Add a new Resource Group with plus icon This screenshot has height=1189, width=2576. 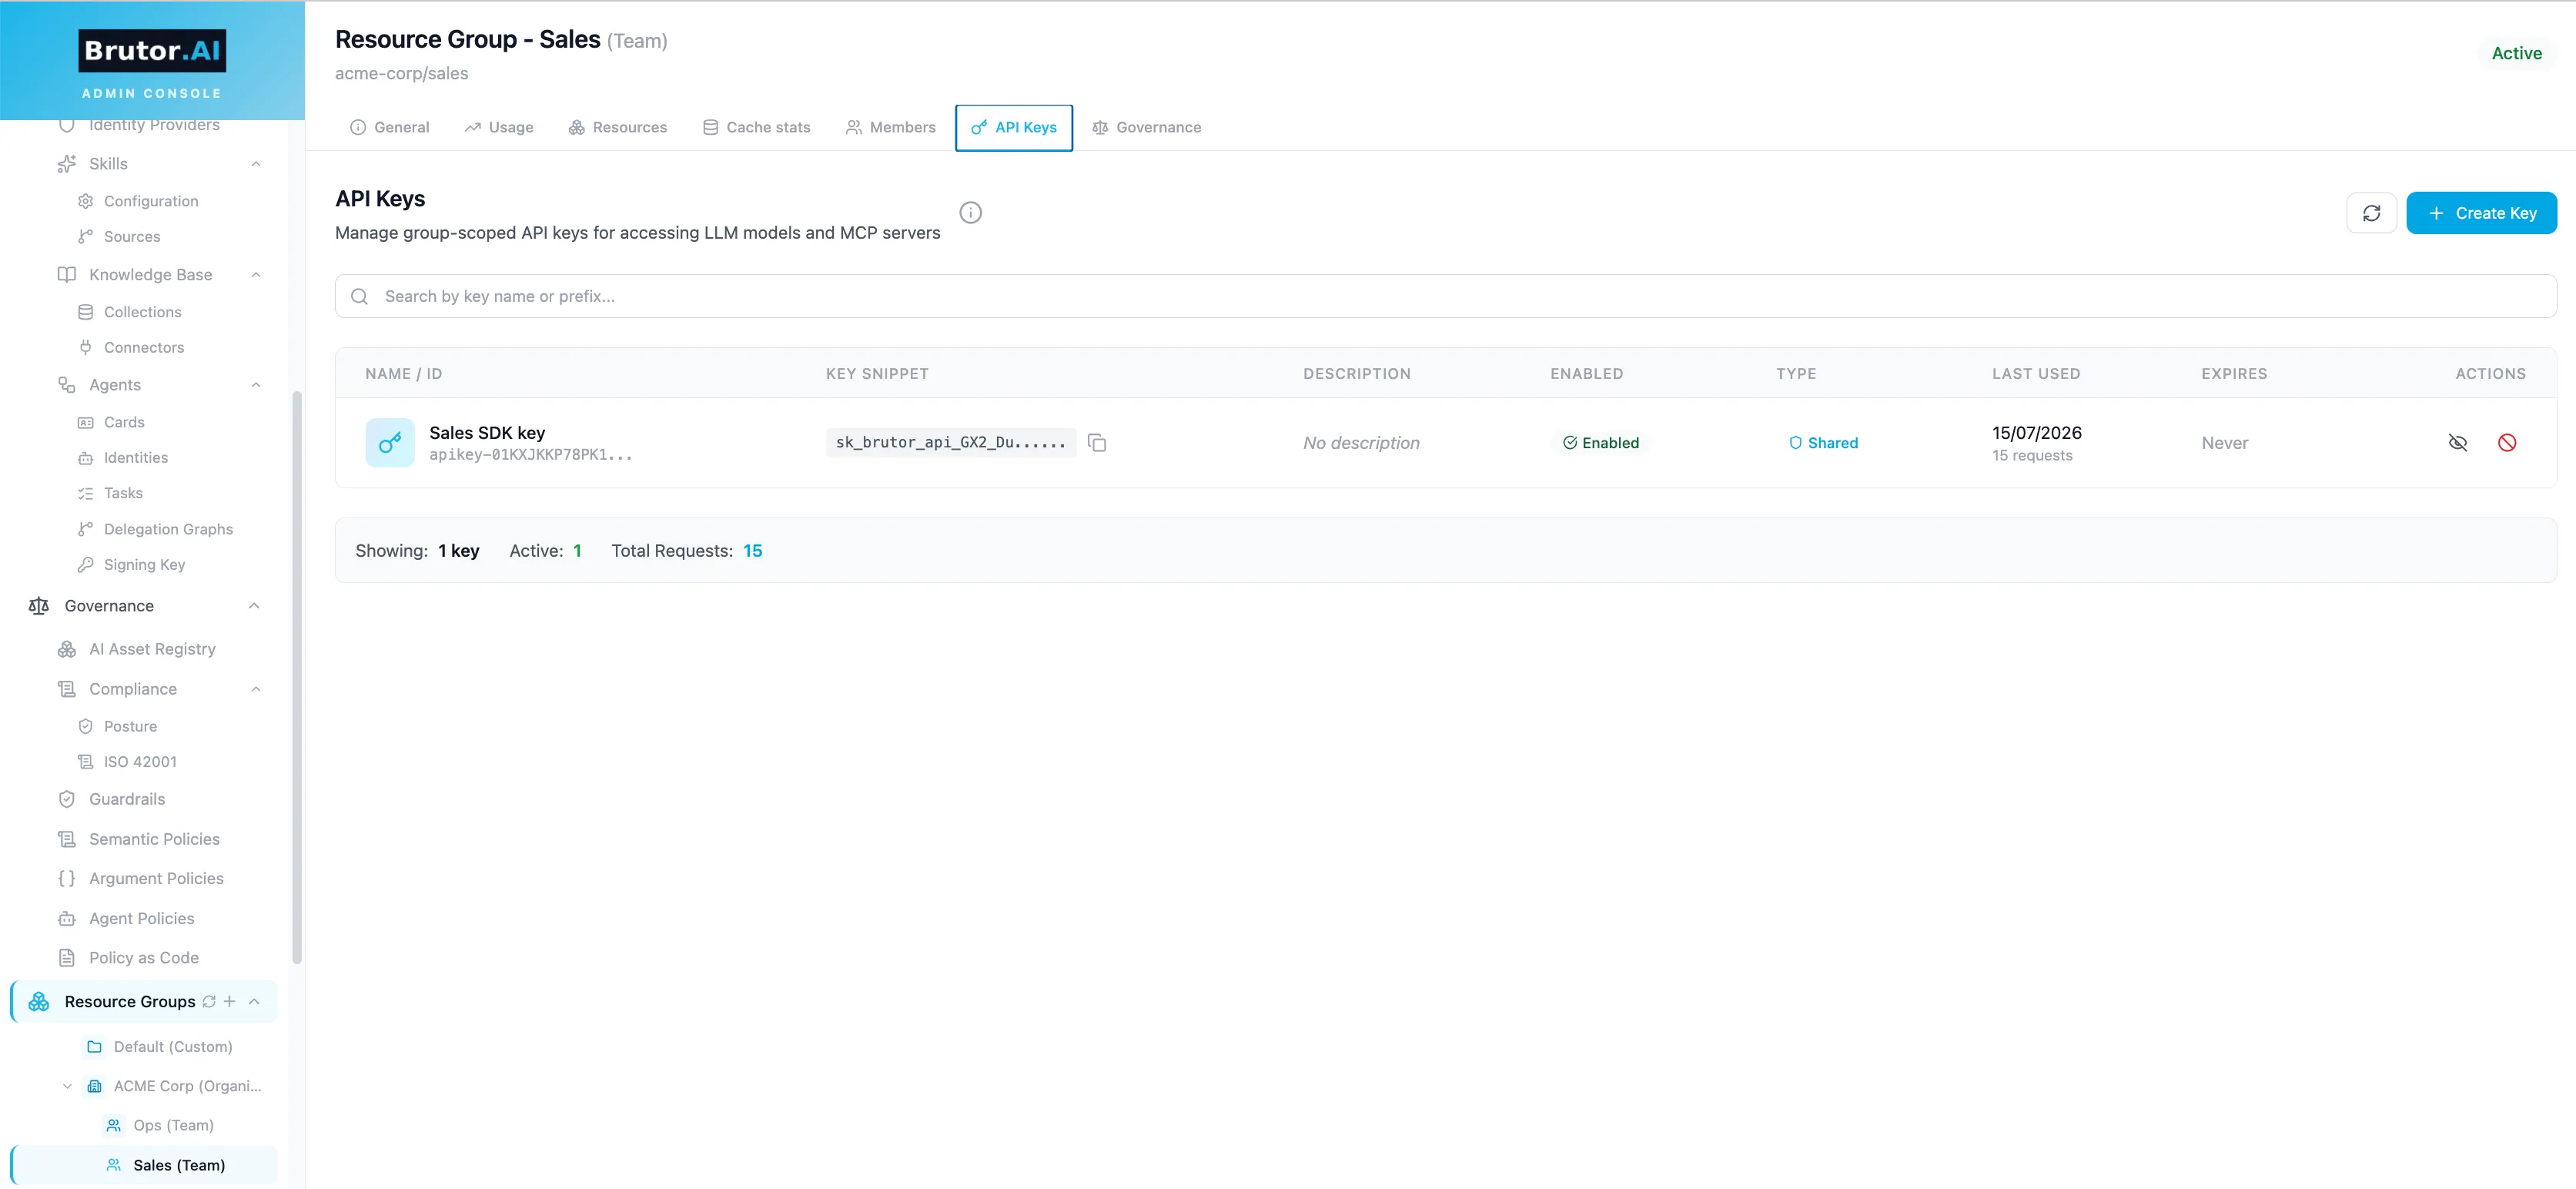(230, 1002)
